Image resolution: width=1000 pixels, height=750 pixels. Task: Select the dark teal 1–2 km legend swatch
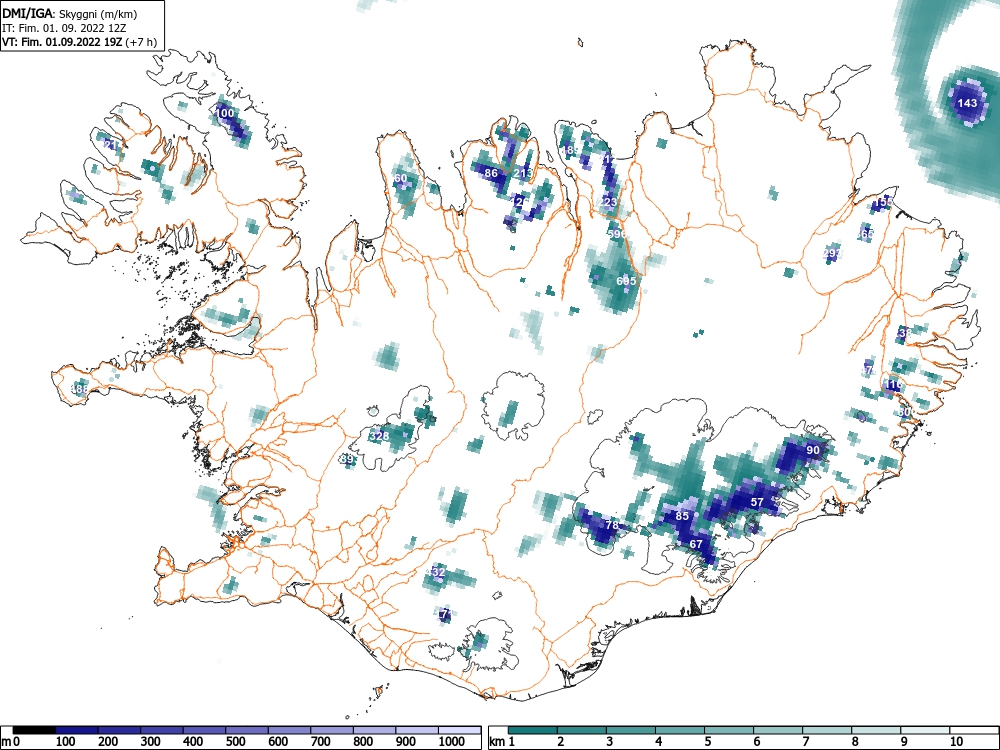pyautogui.click(x=533, y=730)
